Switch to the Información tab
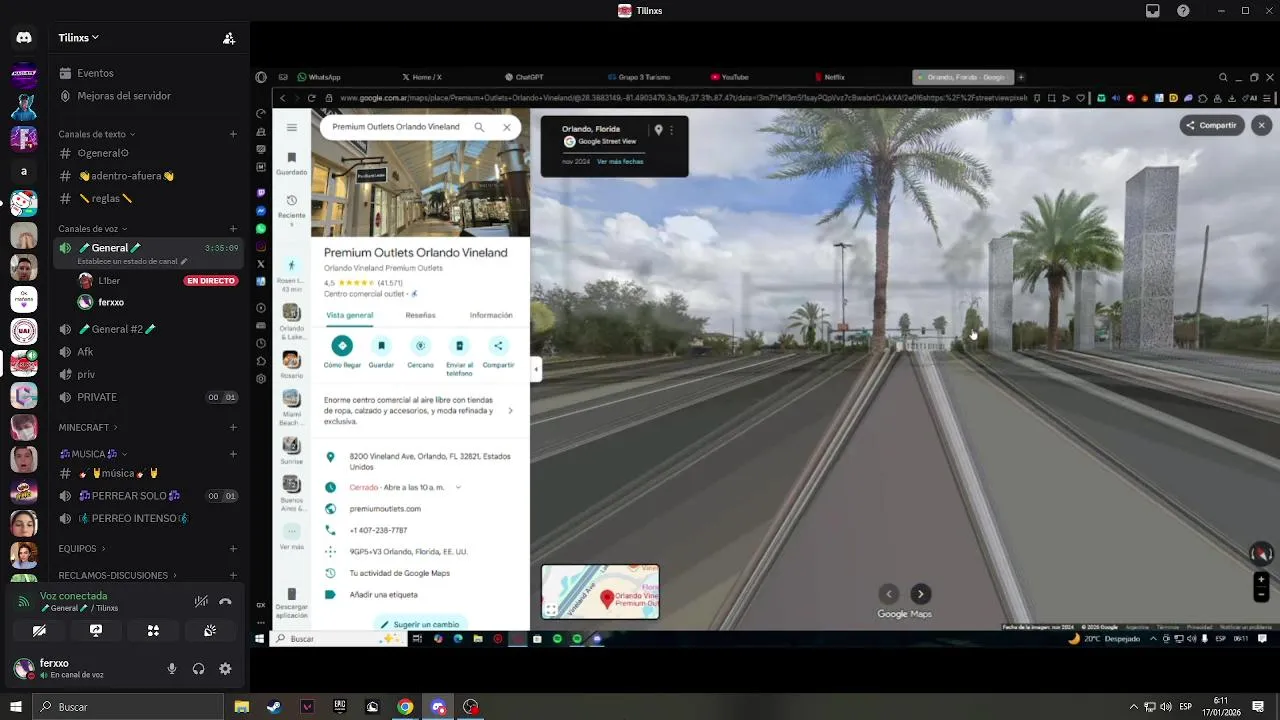 [x=491, y=315]
